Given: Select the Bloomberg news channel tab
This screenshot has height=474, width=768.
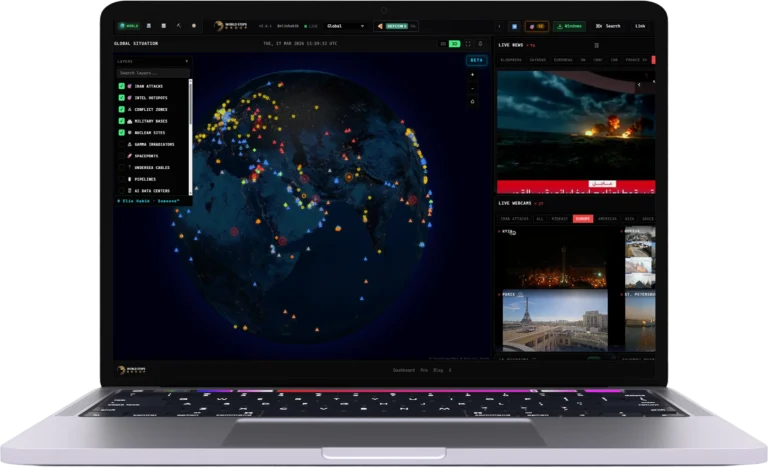Looking at the screenshot, I should (510, 60).
